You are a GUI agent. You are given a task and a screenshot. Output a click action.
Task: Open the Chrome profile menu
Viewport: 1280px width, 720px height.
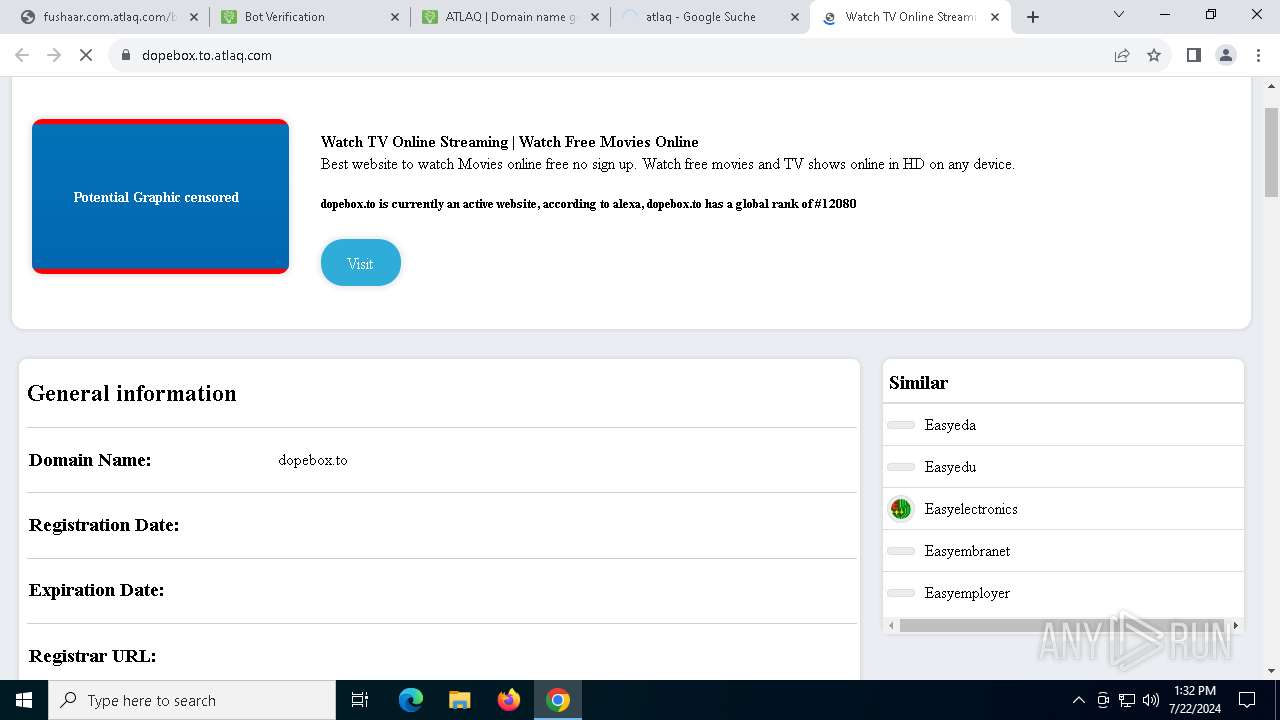point(1226,55)
